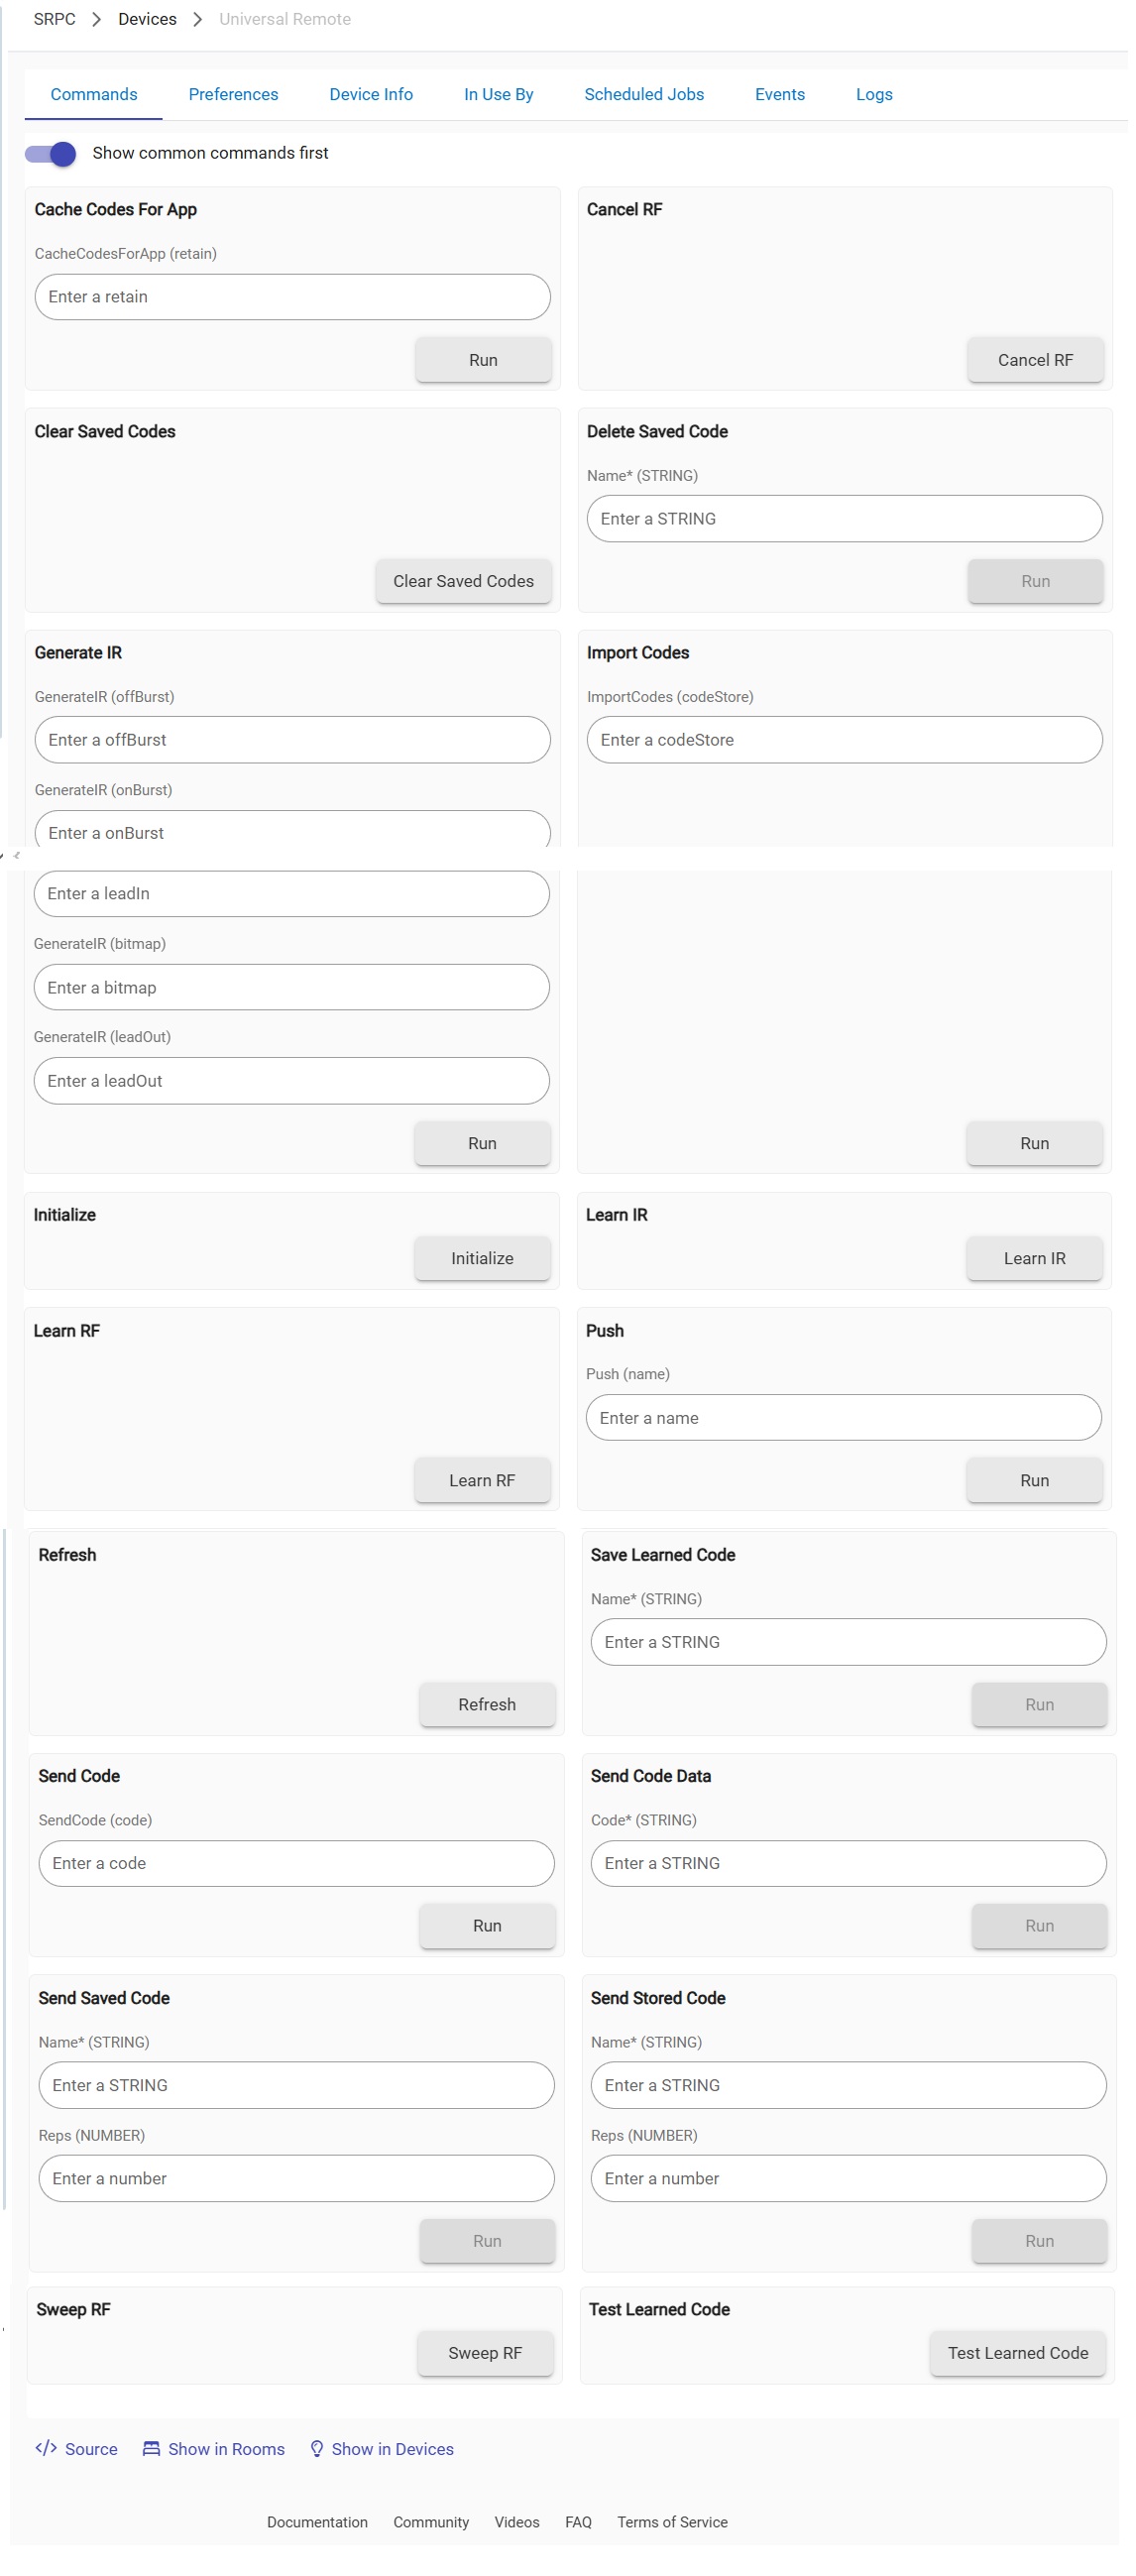Click the Test Learned Code button
Viewport: 1136px width, 2576px height.
point(1018,2352)
